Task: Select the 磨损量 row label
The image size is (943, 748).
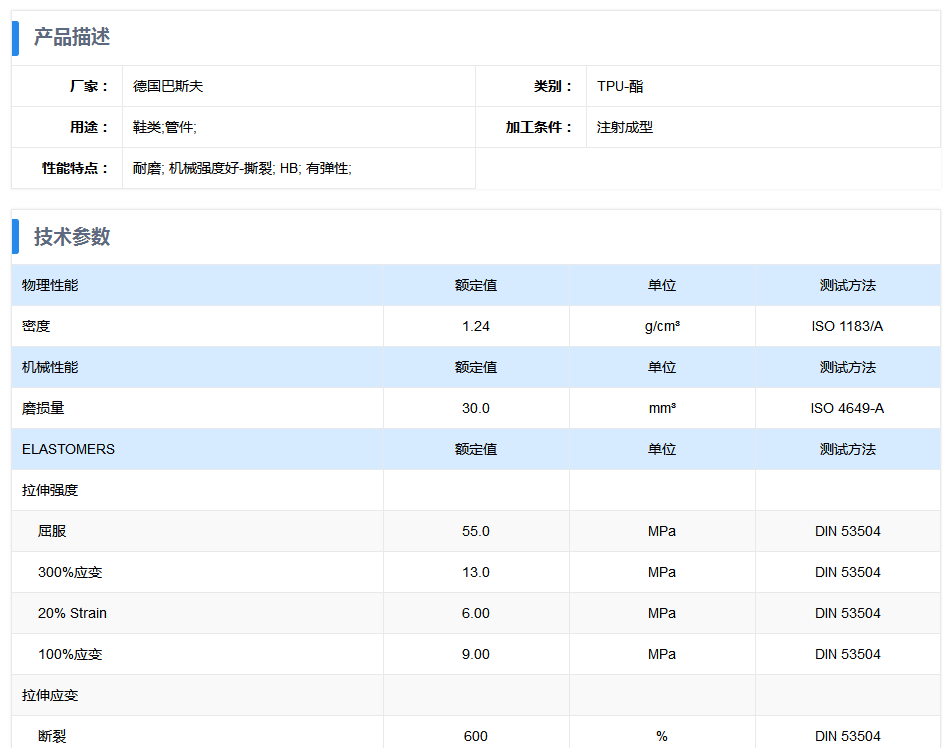Action: (43, 409)
